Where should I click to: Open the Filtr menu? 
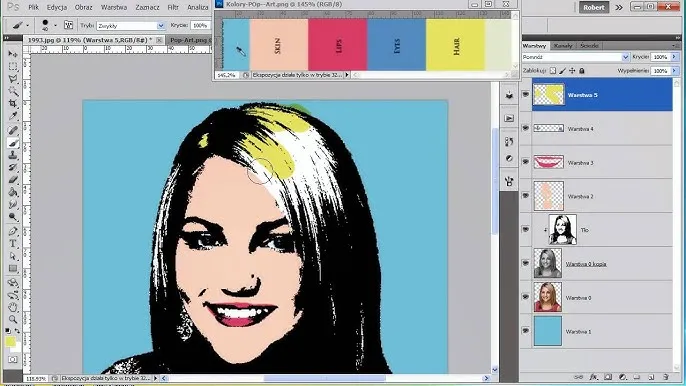click(x=173, y=7)
